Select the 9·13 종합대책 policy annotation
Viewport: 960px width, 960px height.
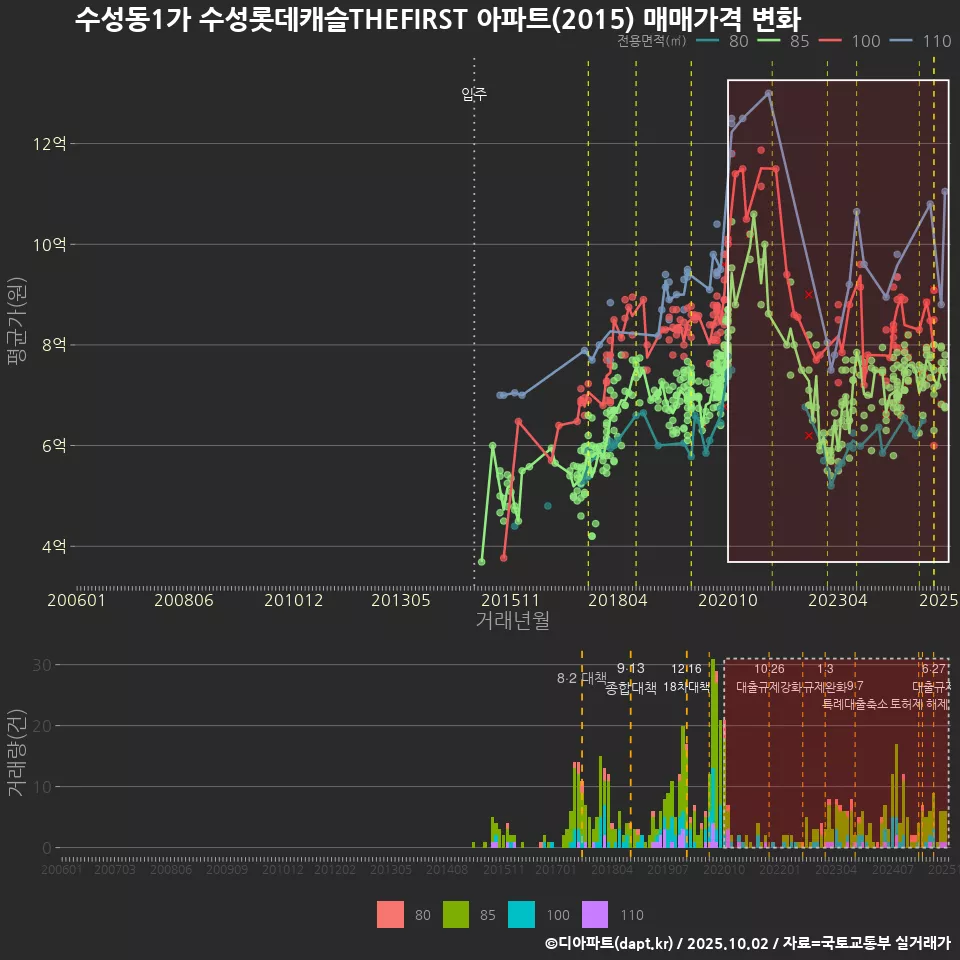[x=631, y=679]
